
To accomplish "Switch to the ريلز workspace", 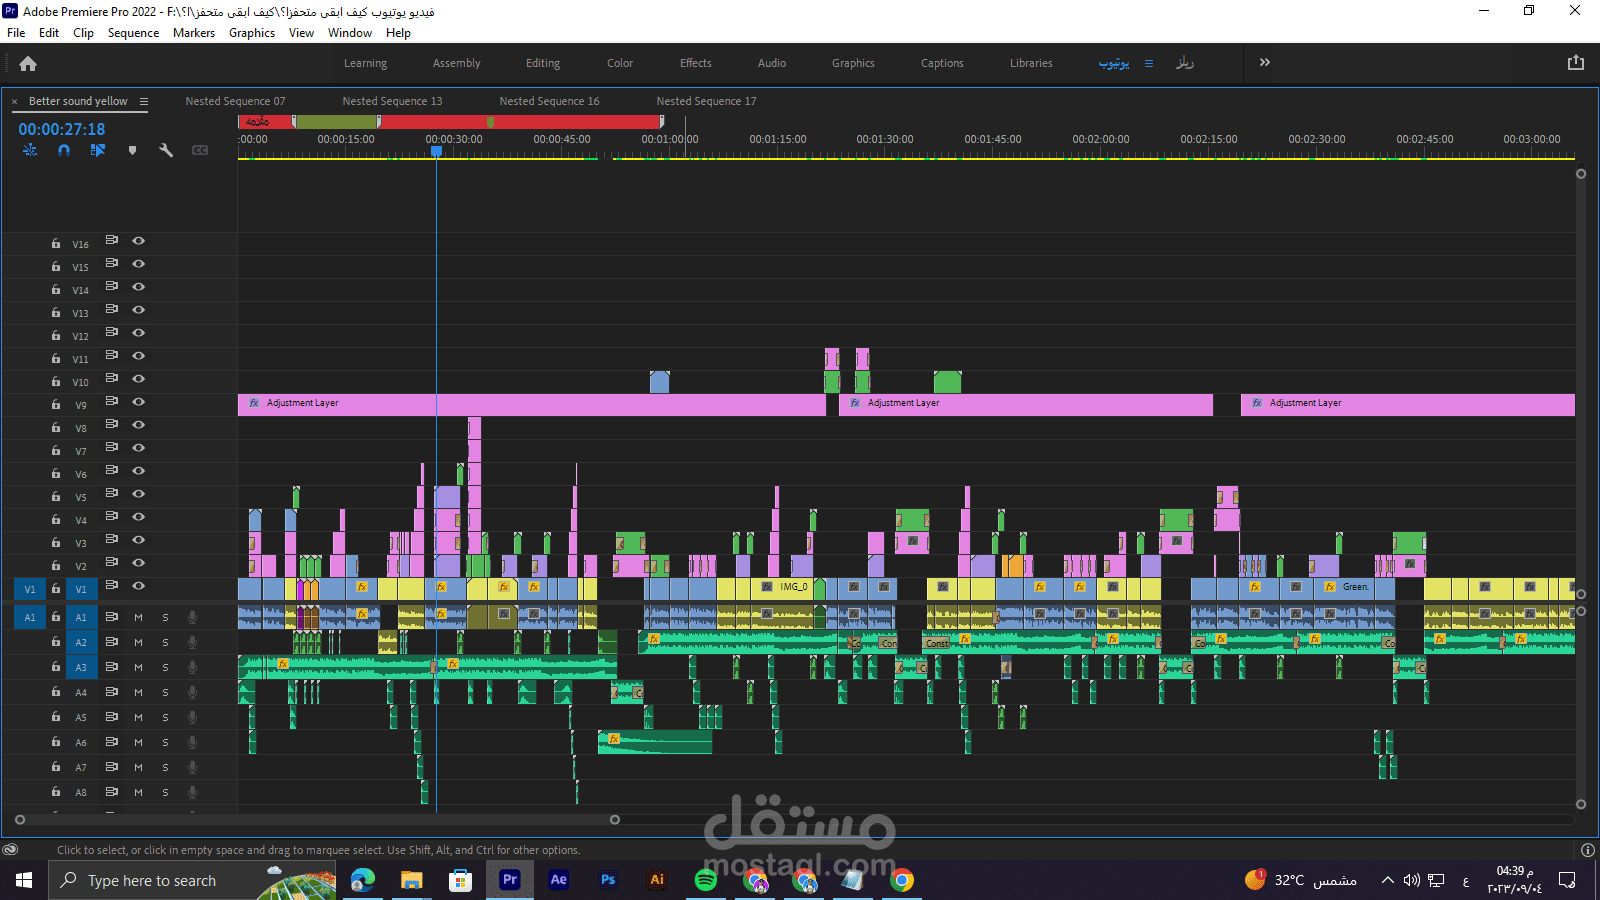I will (x=1185, y=63).
